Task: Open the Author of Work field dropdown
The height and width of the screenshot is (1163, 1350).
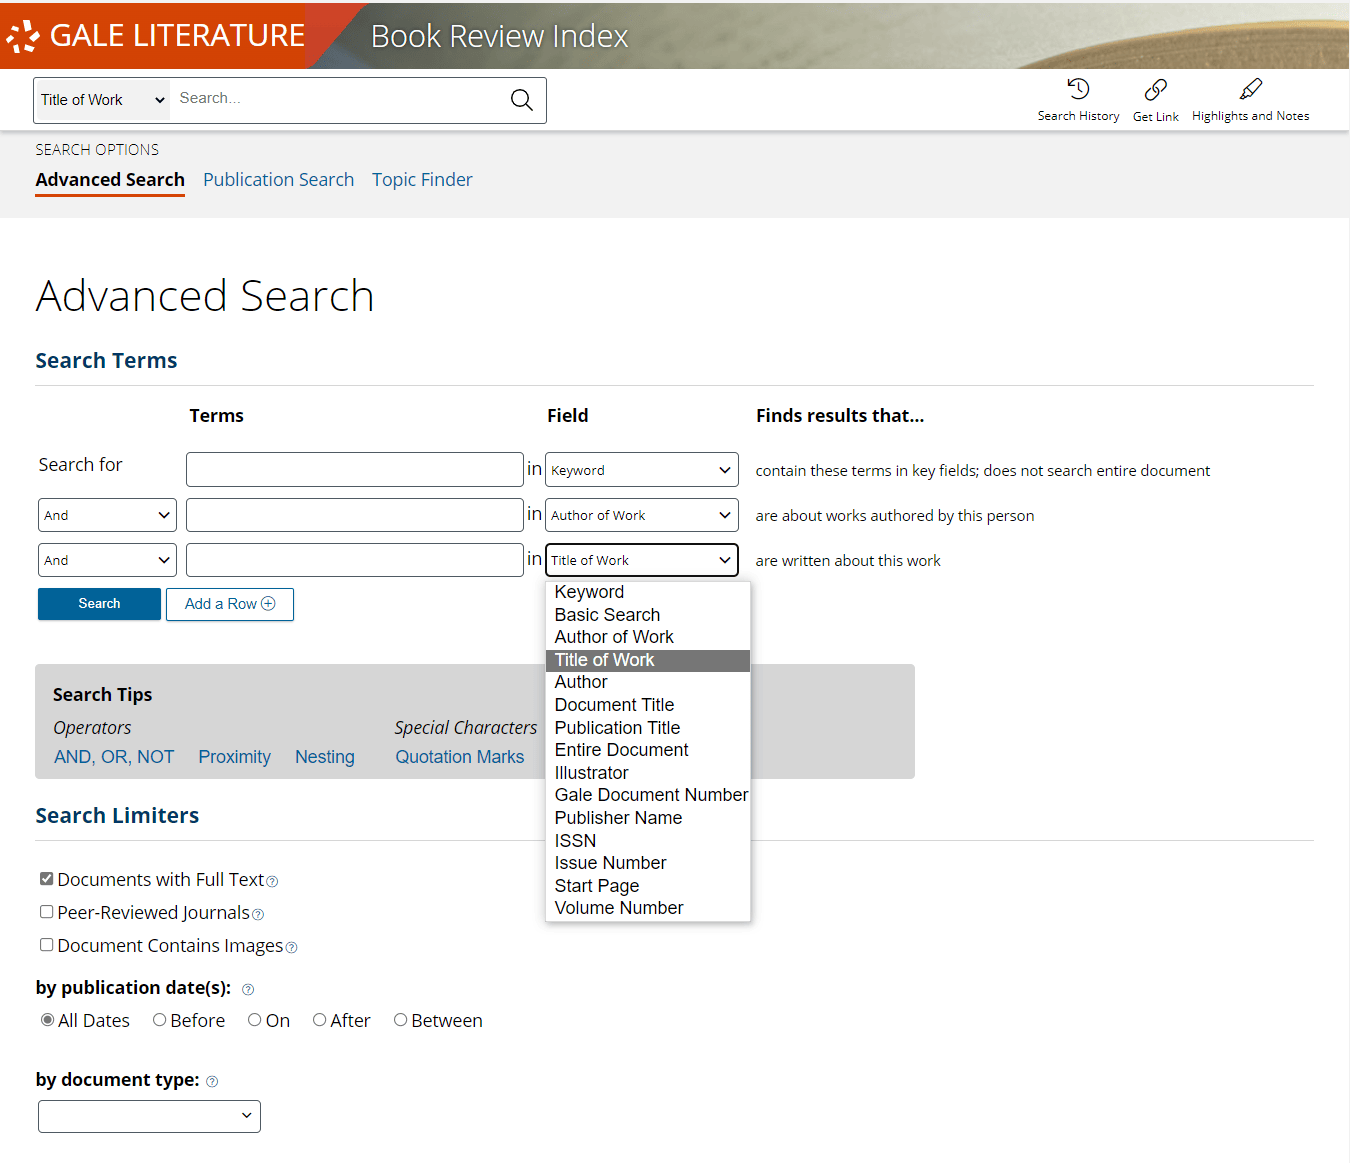Action: tap(642, 515)
